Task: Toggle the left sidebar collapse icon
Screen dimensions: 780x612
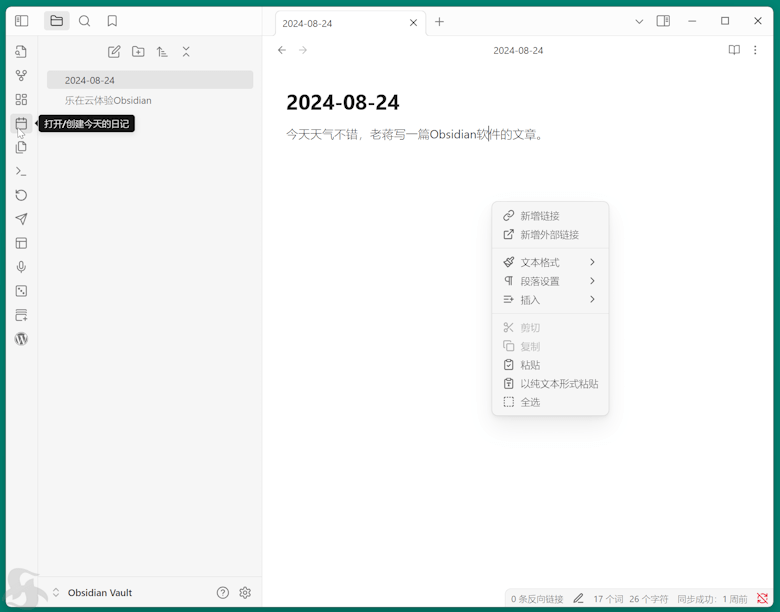Action: (21, 21)
